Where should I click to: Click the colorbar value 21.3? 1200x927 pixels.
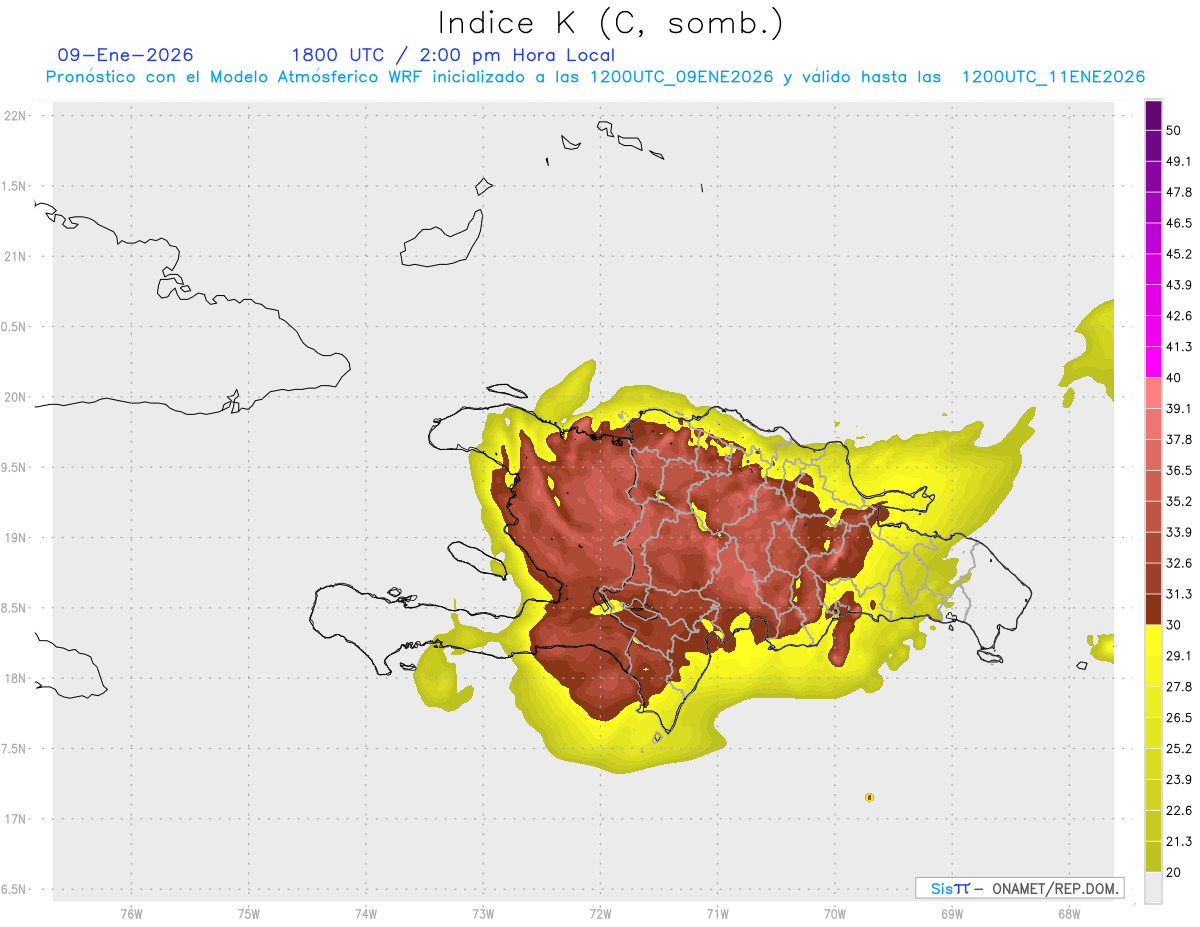point(1179,842)
